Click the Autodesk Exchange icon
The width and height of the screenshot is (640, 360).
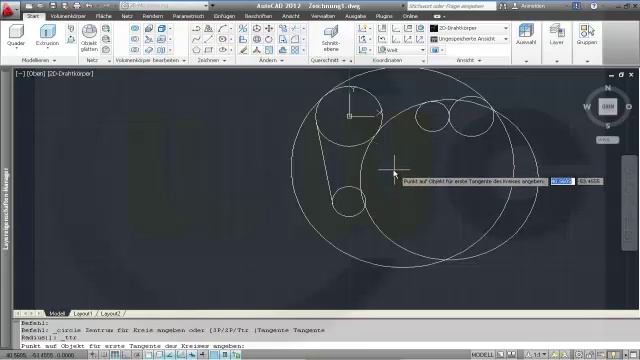tap(576, 6)
